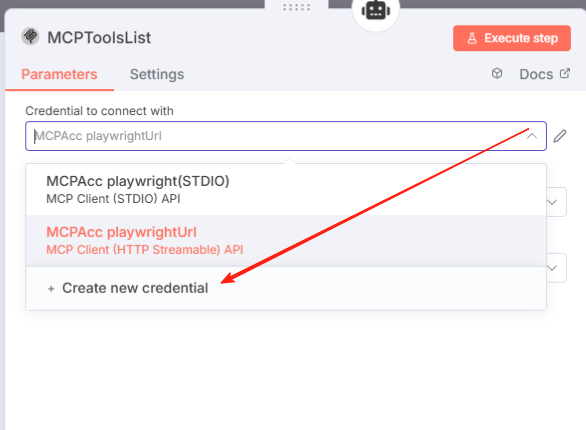Image resolution: width=586 pixels, height=430 pixels.
Task: Select the Parameters tab
Action: tap(59, 74)
